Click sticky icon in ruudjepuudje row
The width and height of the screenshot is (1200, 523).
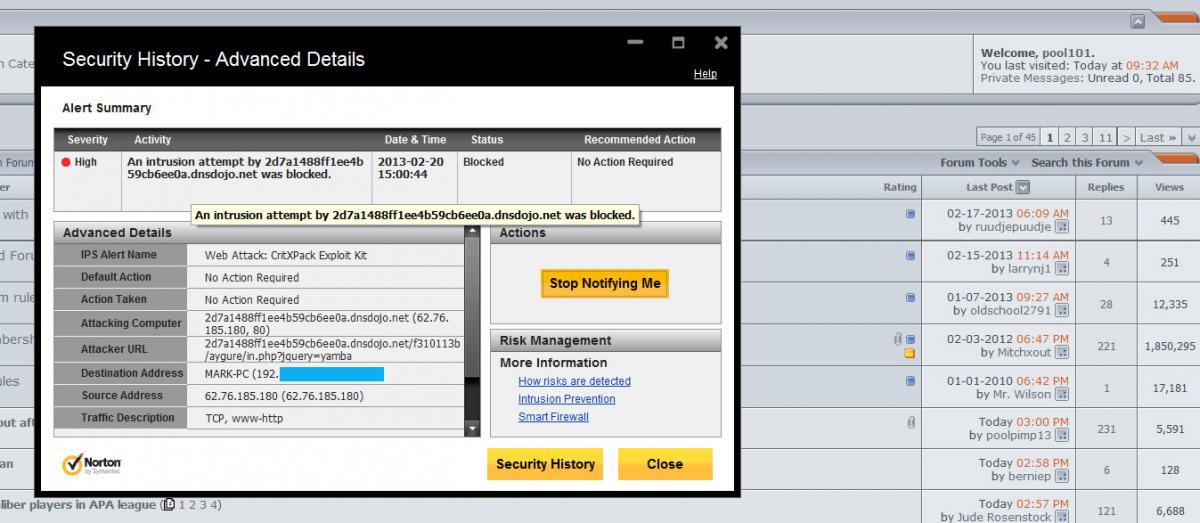910,214
